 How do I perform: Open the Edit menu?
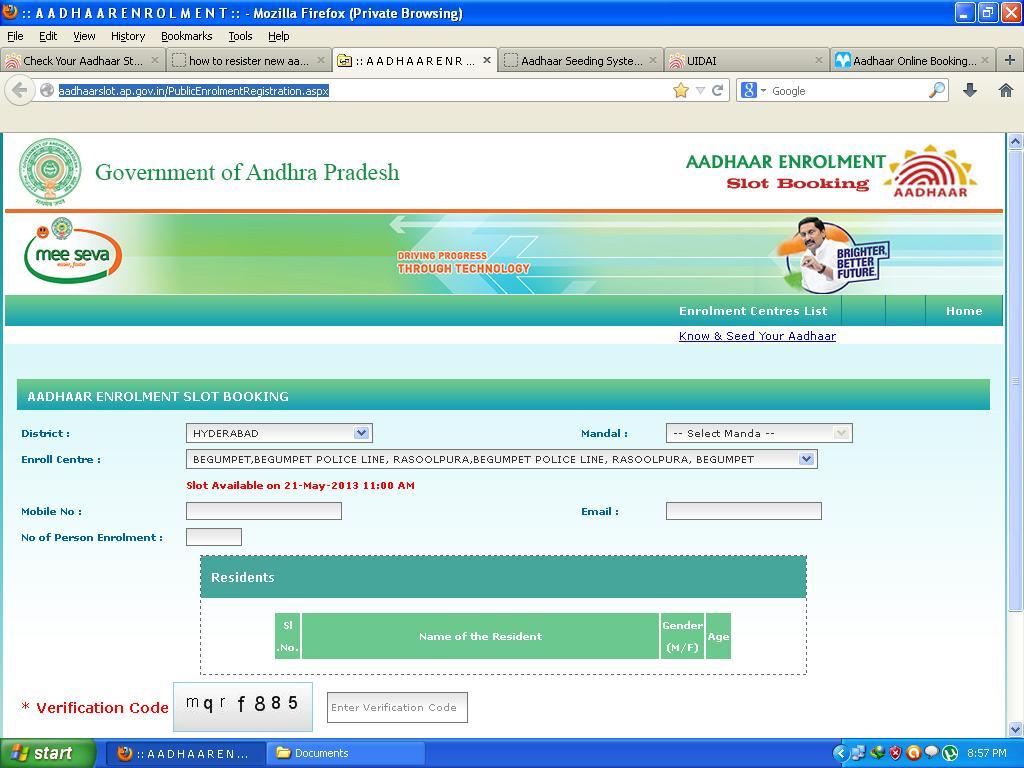(48, 36)
